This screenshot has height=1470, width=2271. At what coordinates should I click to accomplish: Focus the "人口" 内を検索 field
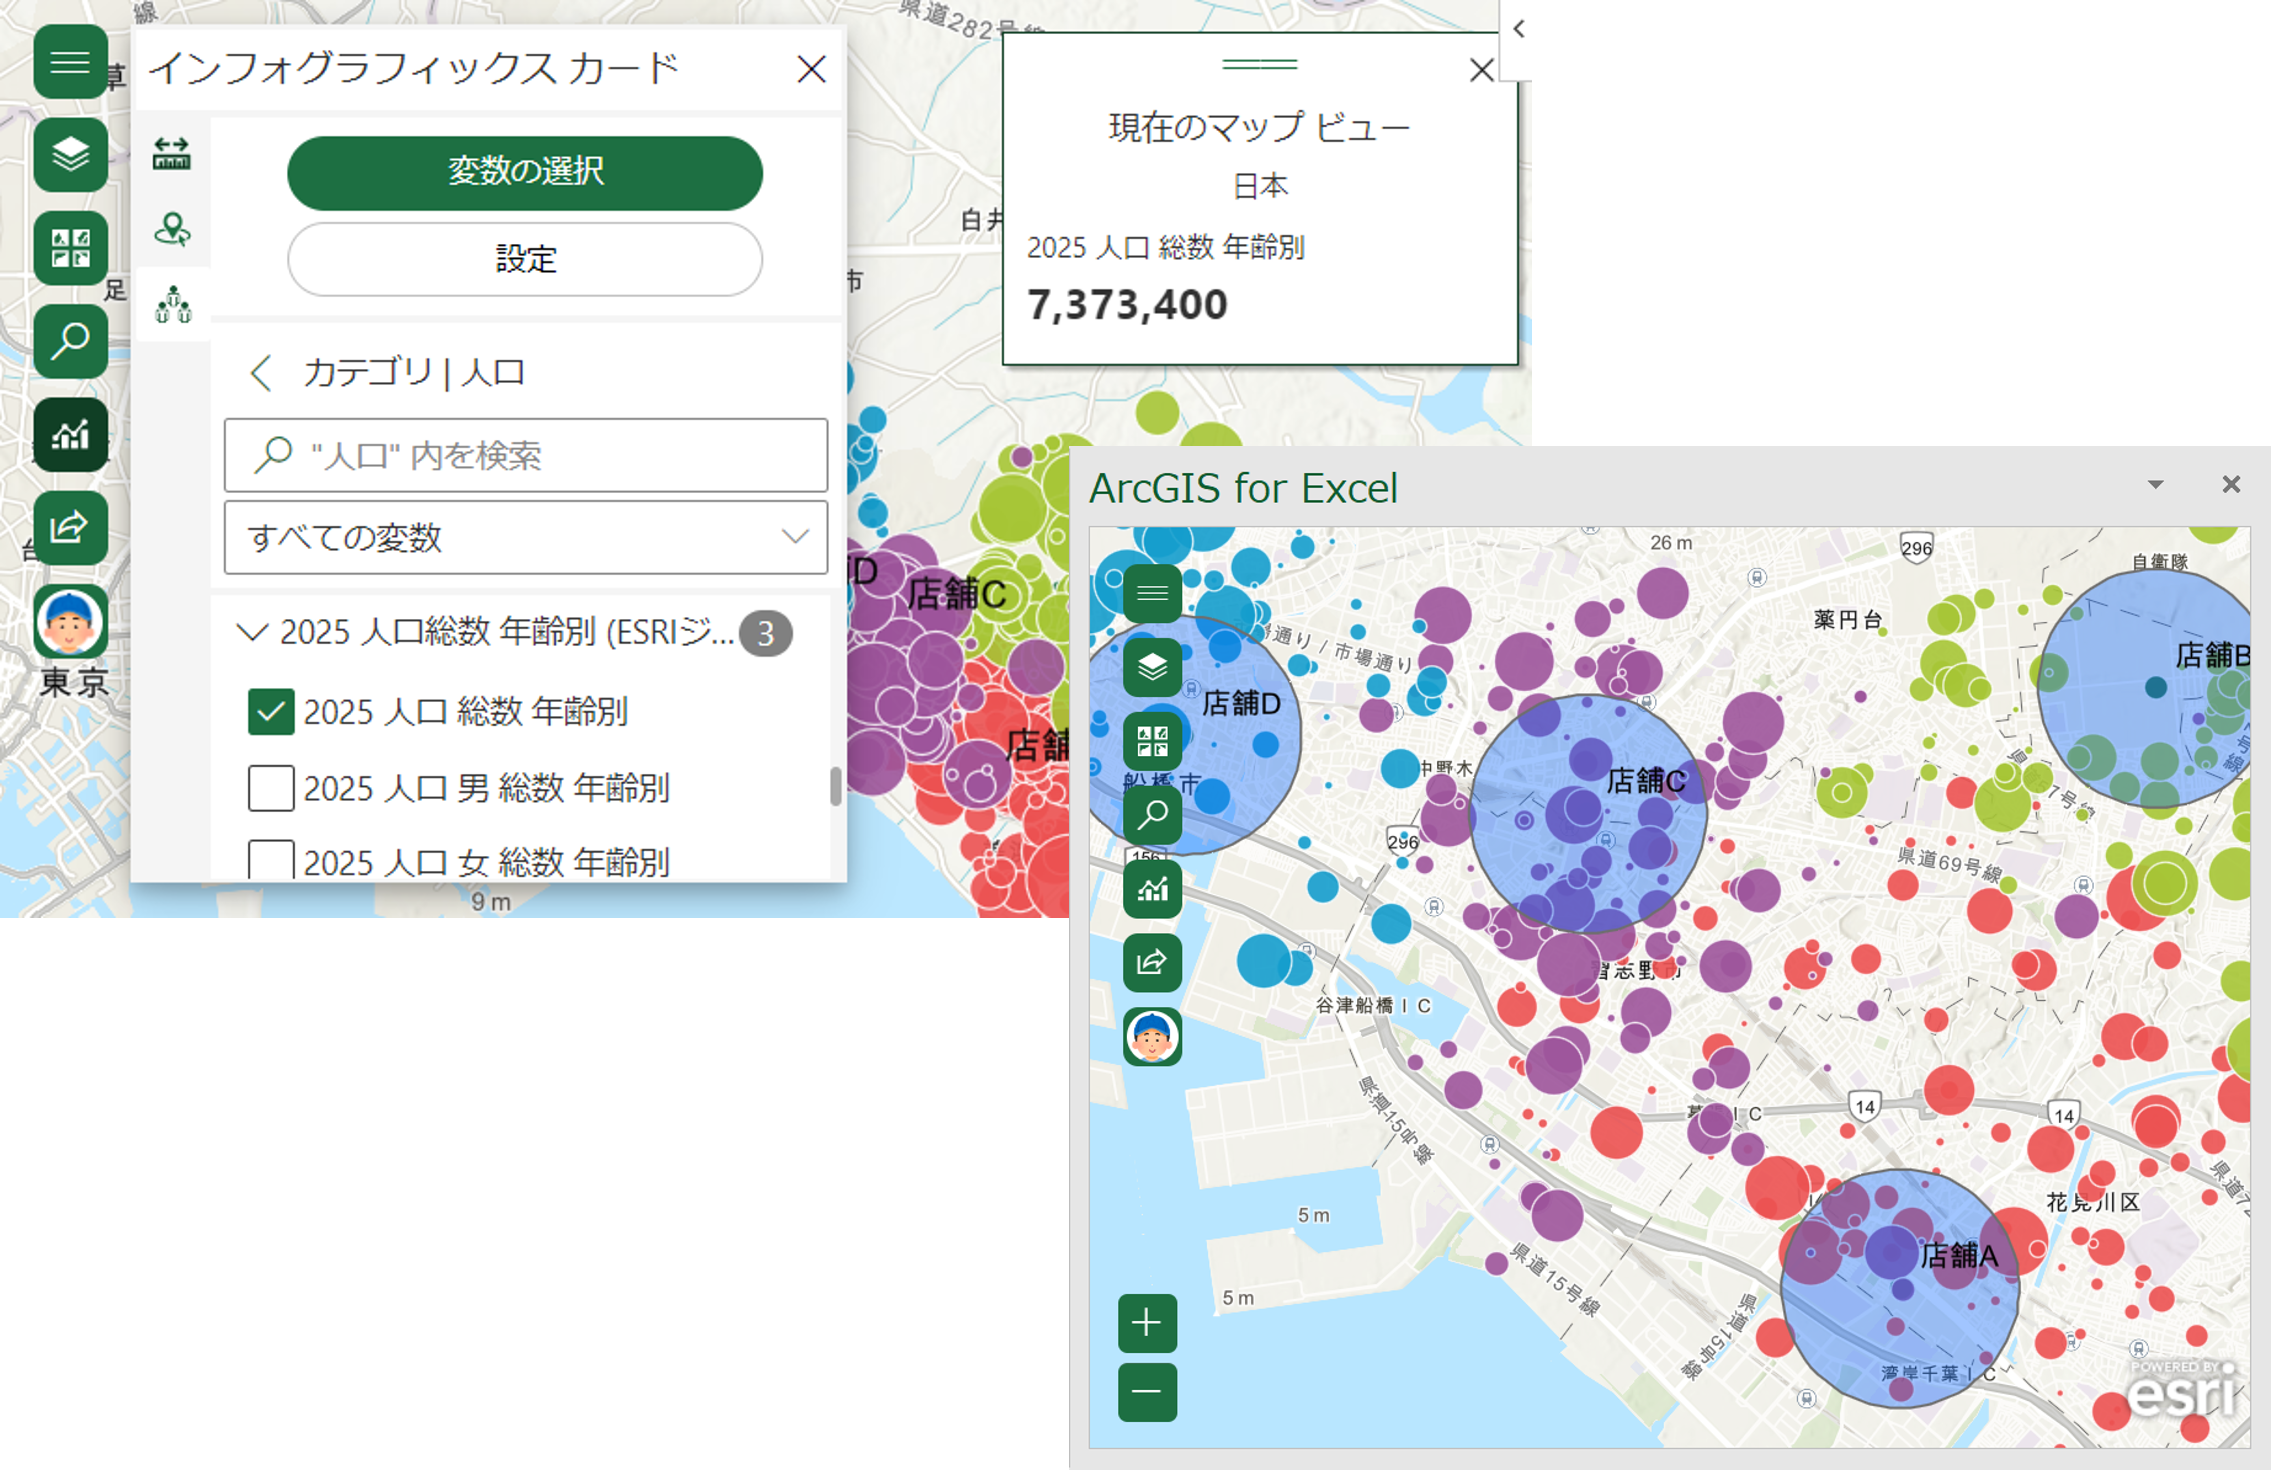pos(526,455)
